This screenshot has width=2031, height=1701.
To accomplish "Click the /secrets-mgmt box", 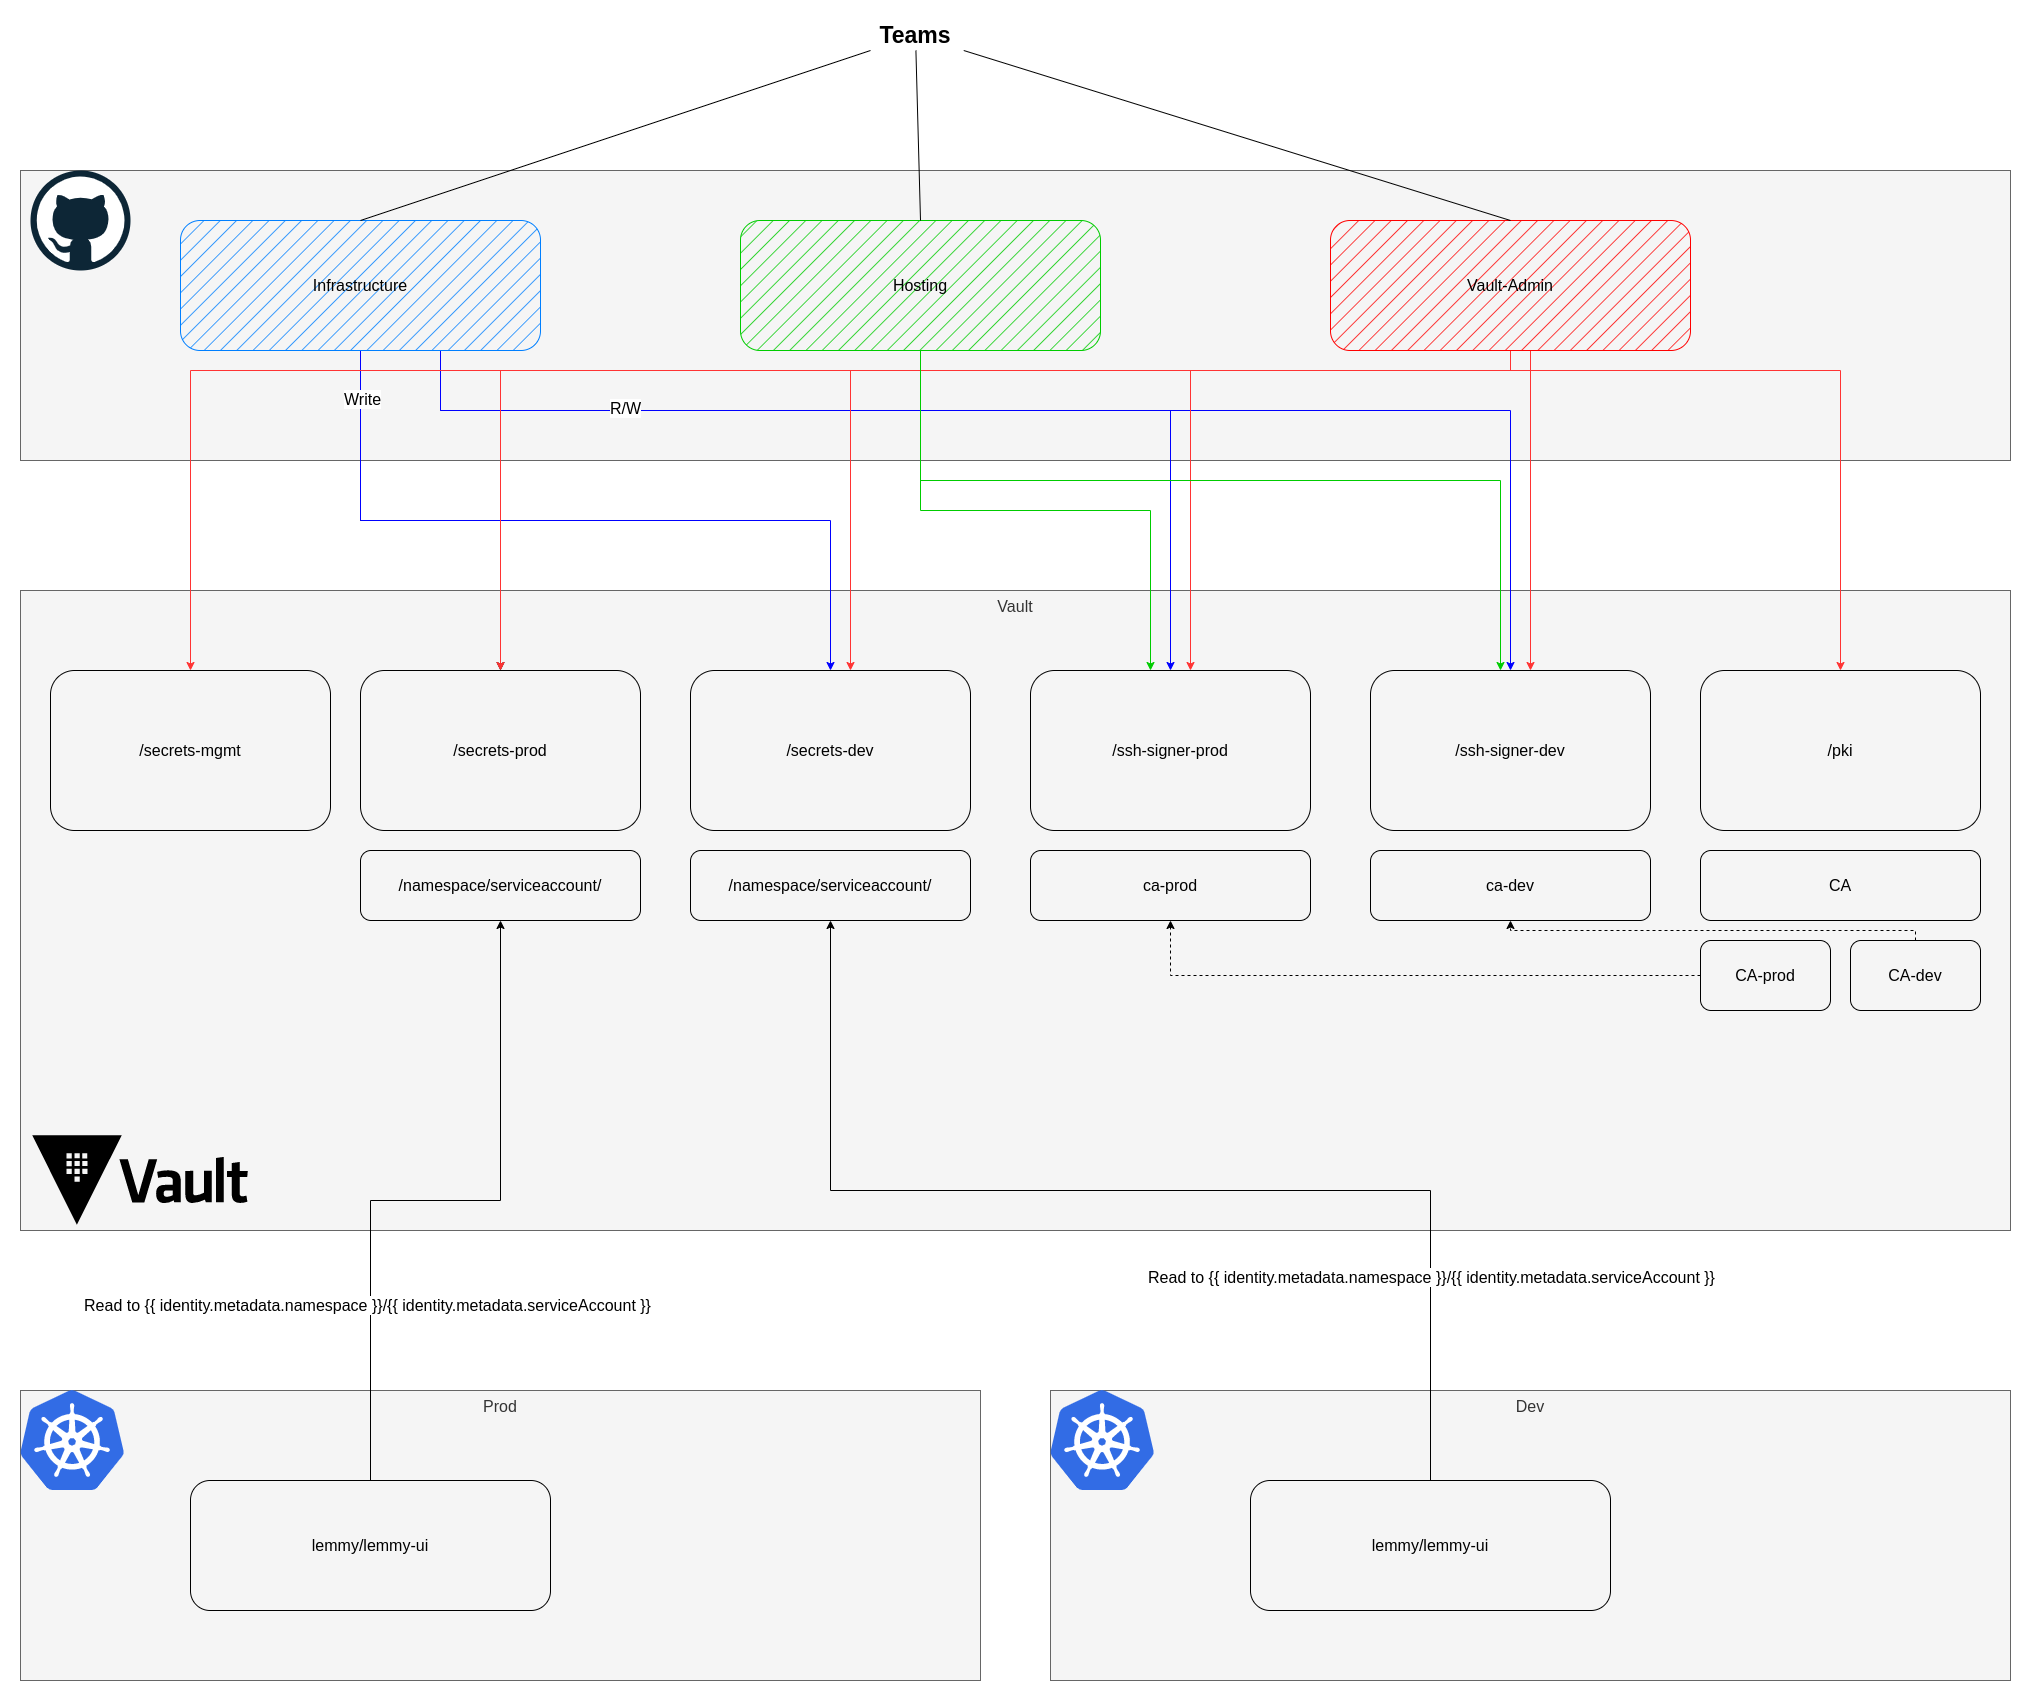I will point(190,750).
